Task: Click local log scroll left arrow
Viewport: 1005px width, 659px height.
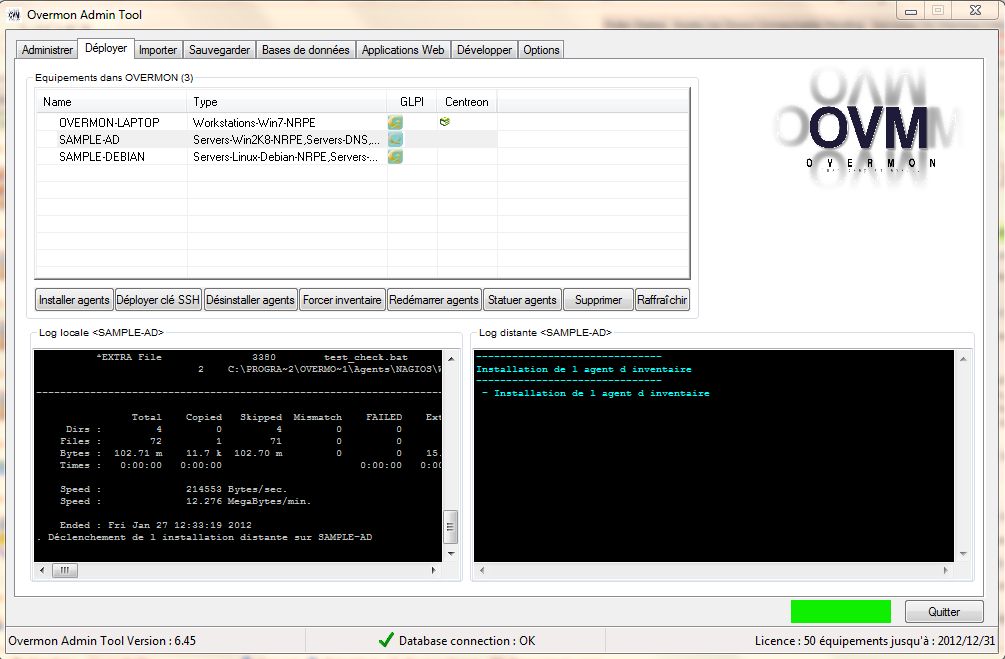Action: (x=42, y=570)
